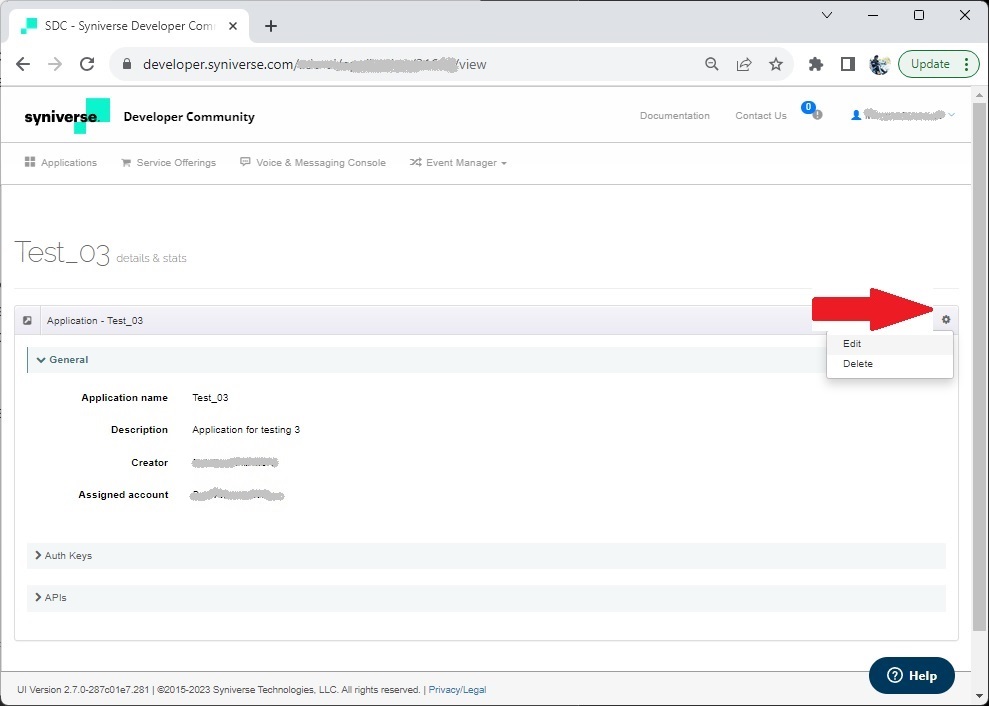Select Edit from the gear menu
Viewport: 989px width, 706px height.
coord(852,344)
